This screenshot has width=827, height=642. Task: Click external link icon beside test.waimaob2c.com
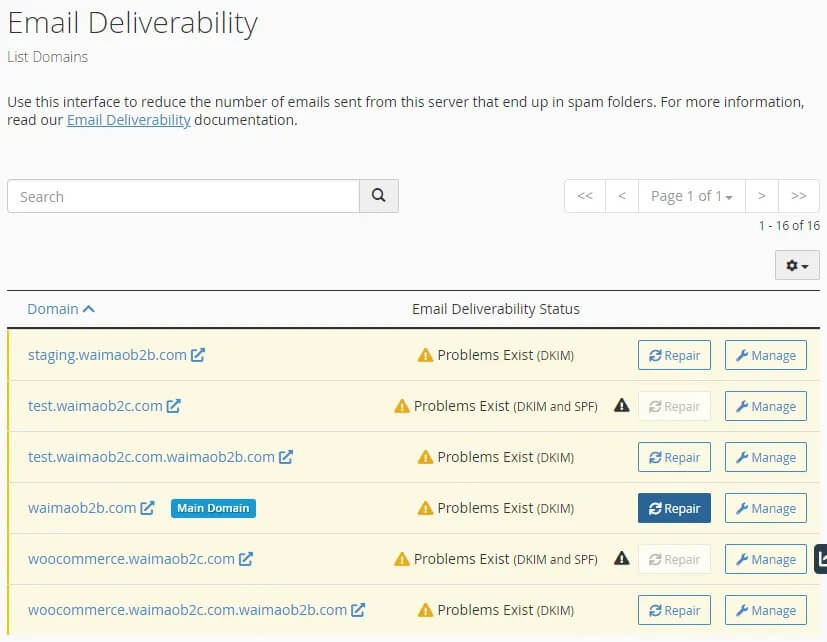click(175, 405)
